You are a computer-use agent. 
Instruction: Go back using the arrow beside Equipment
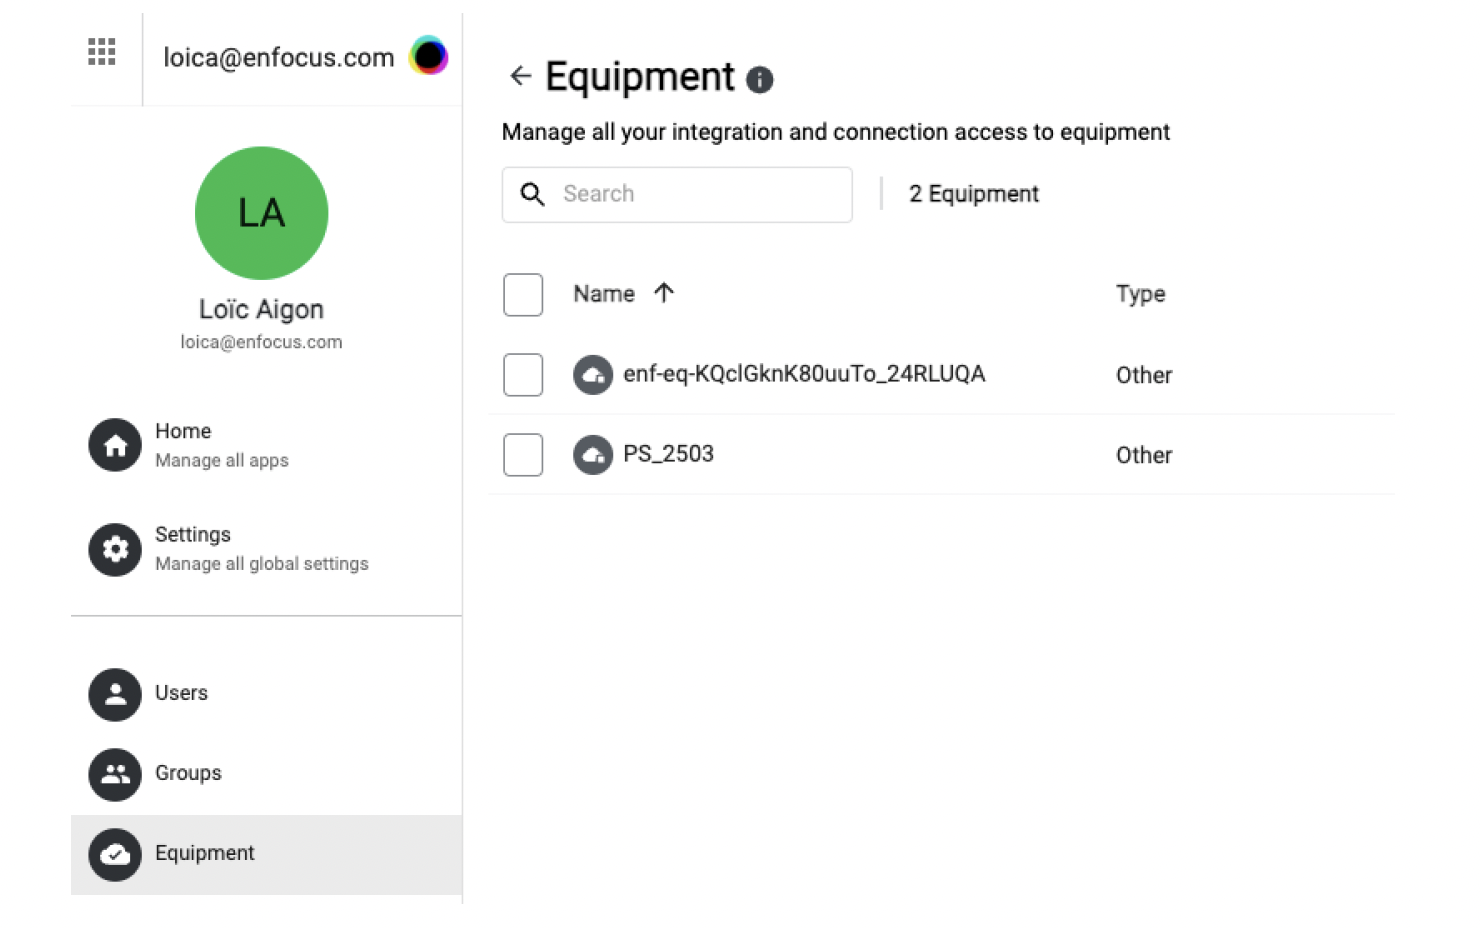click(x=520, y=76)
